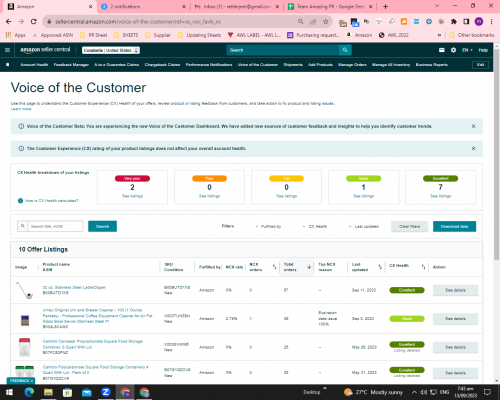The image size is (500, 400).
Task: Sort by Total orders column arrow
Action: (309, 267)
